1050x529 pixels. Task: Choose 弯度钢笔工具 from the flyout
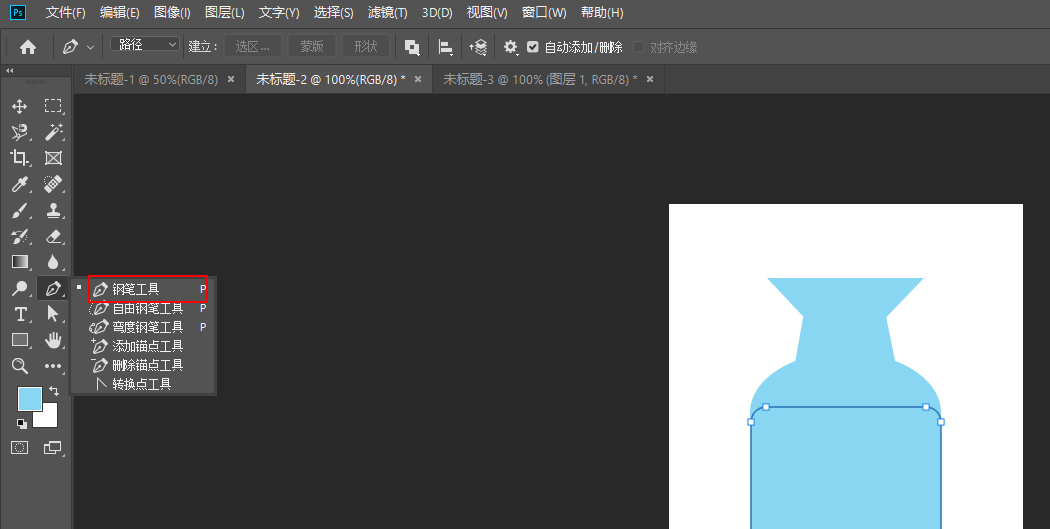point(146,327)
